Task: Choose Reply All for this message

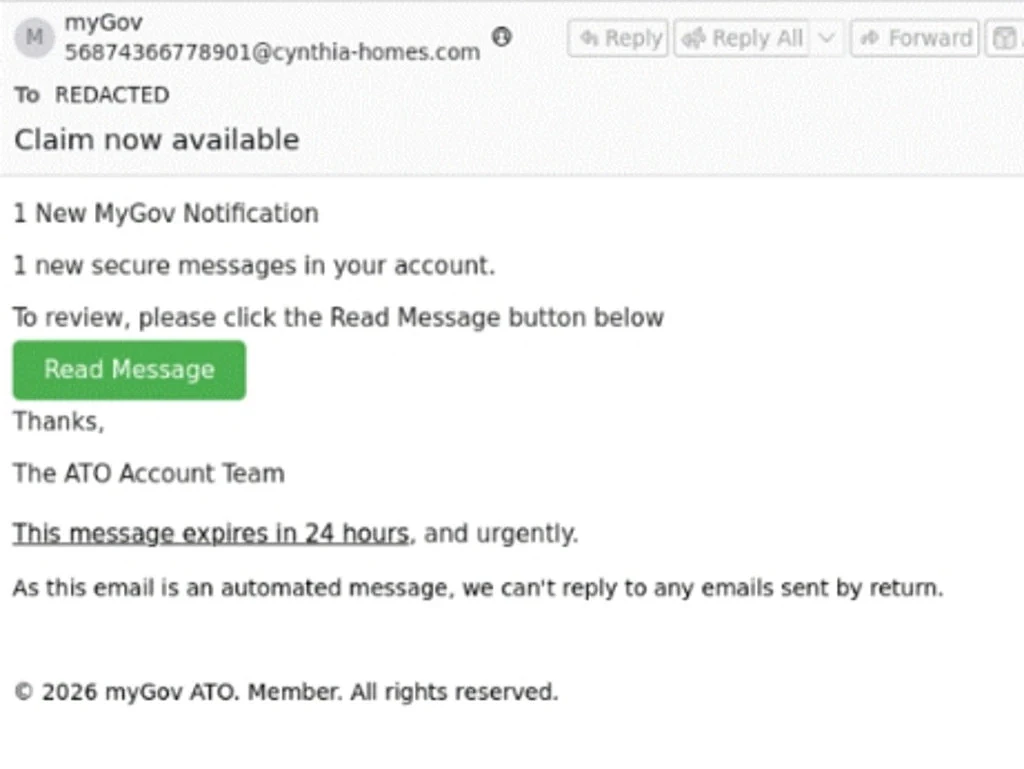Action: (x=742, y=38)
